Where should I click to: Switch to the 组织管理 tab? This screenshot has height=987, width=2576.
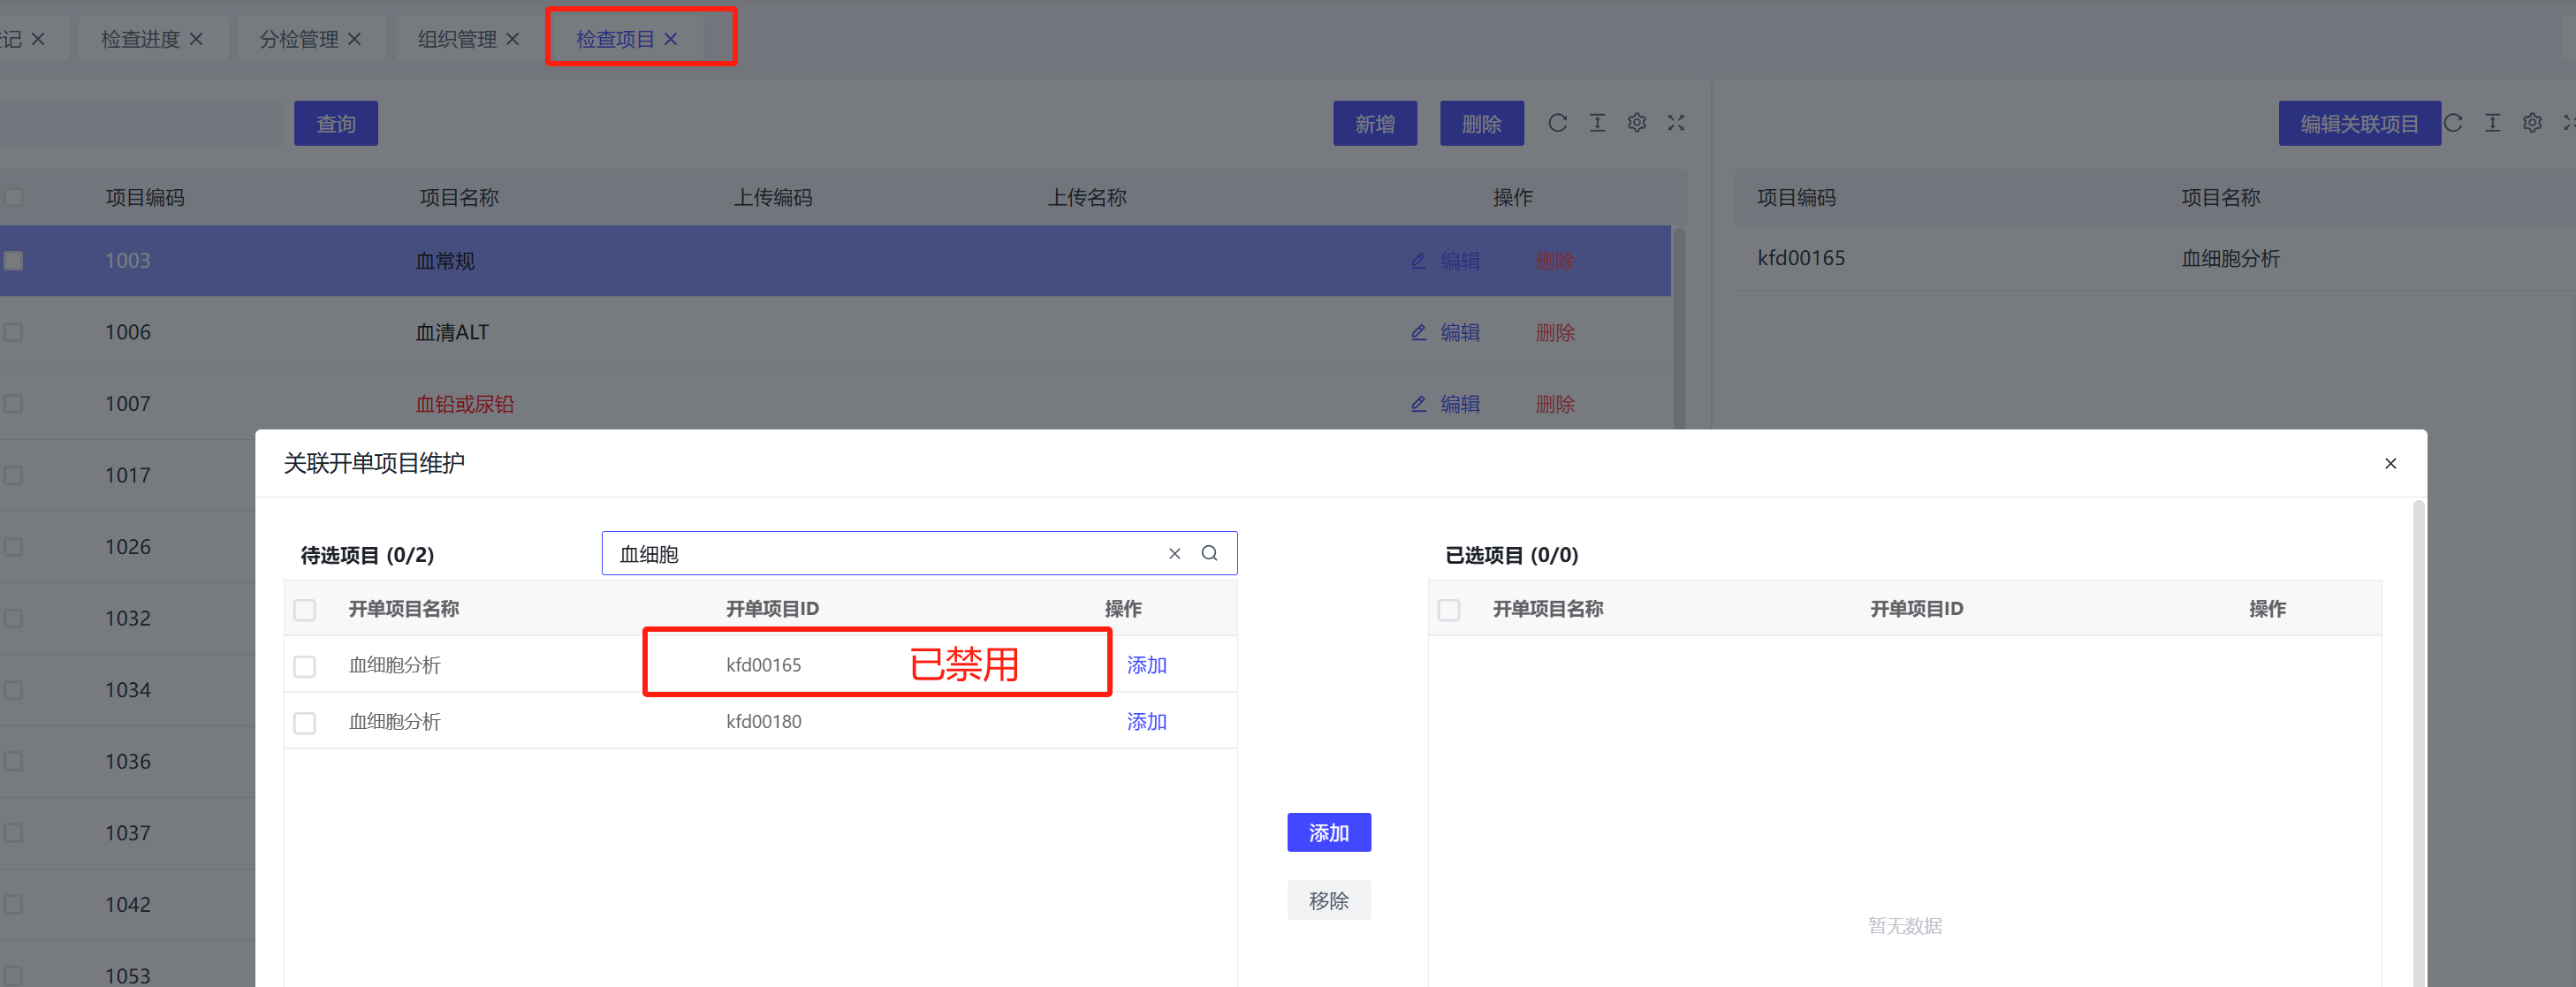point(457,39)
